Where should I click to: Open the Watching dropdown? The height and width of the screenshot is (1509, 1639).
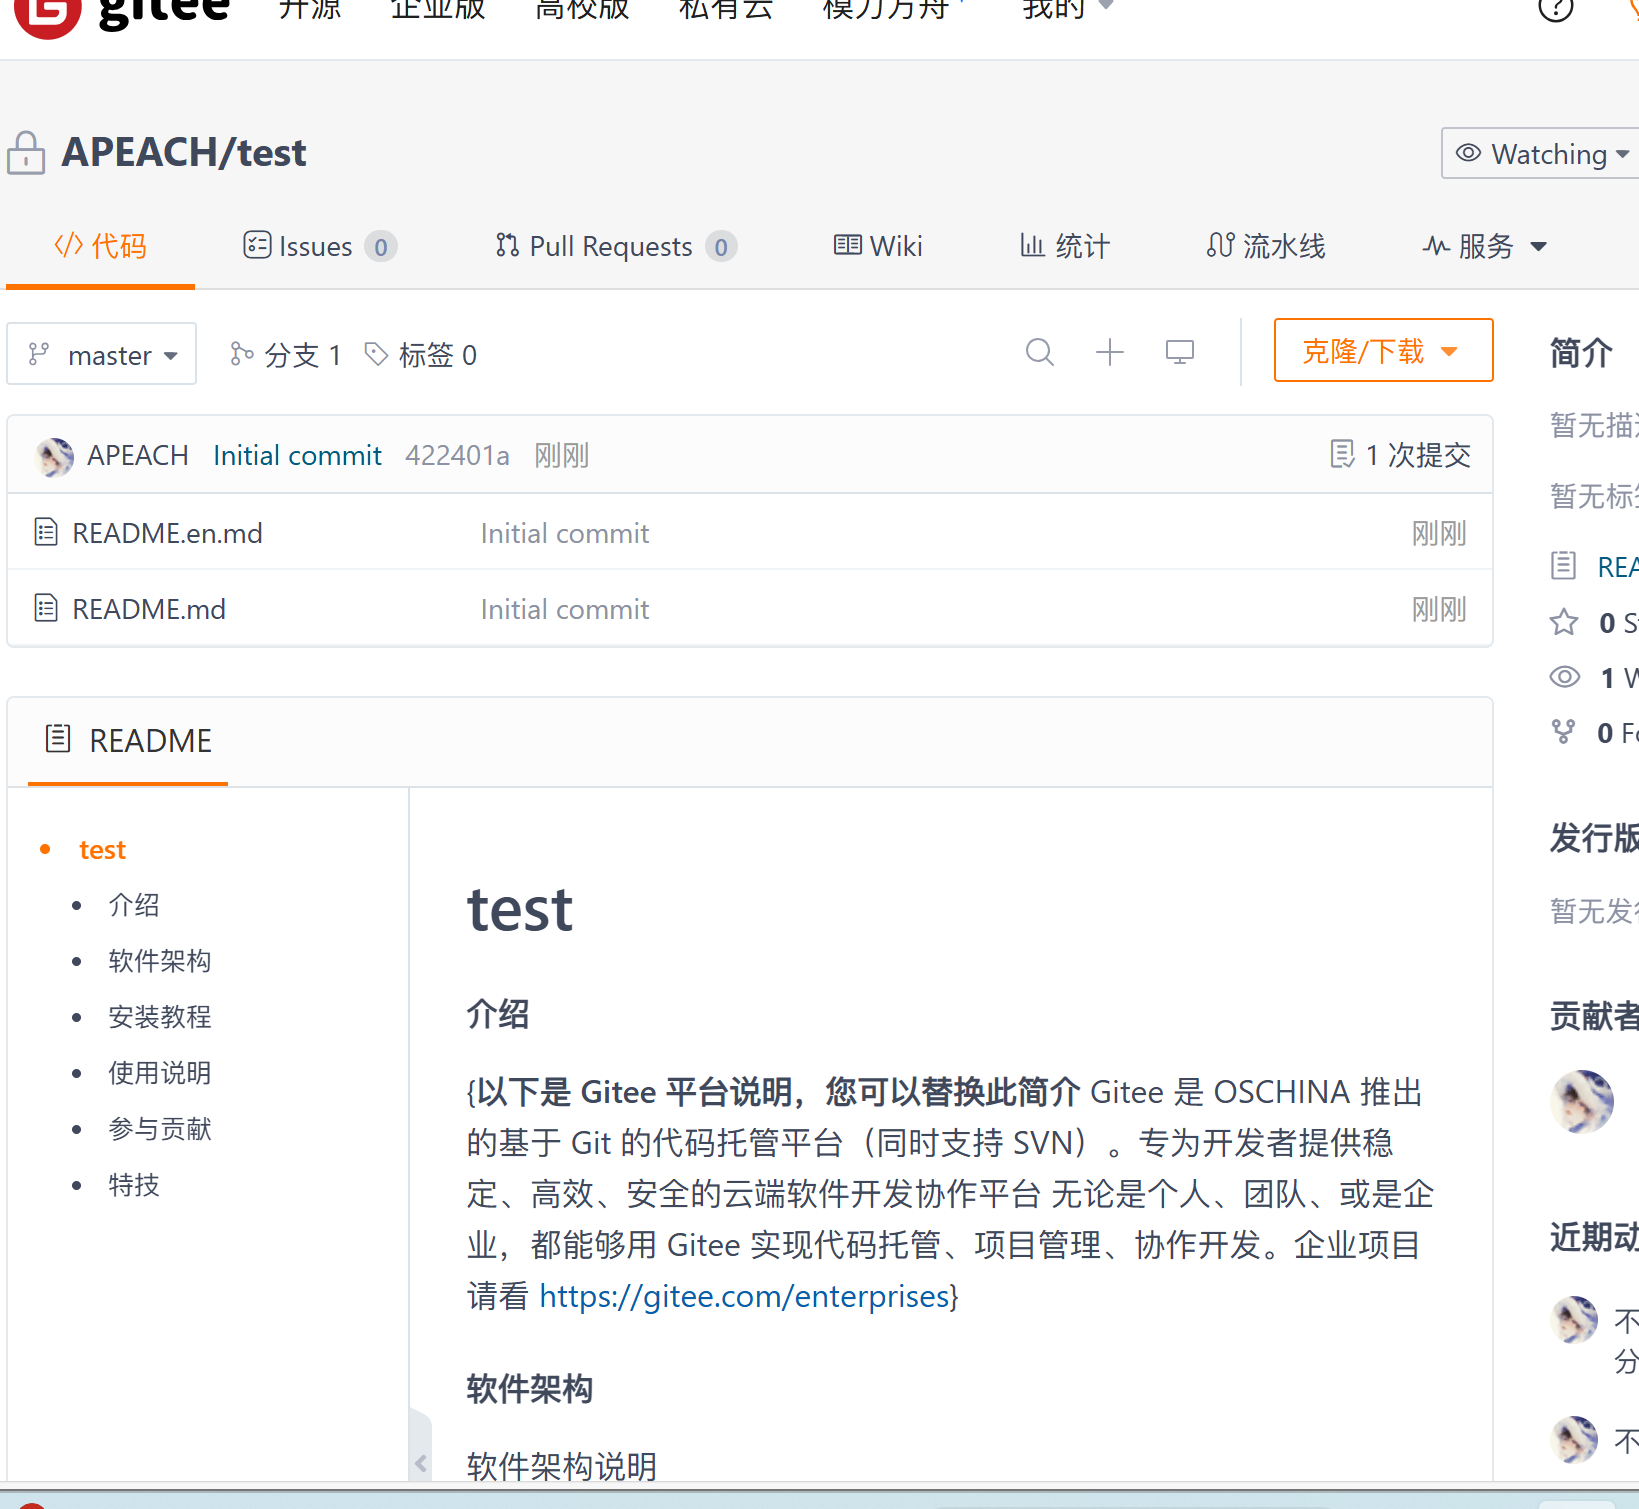1541,154
